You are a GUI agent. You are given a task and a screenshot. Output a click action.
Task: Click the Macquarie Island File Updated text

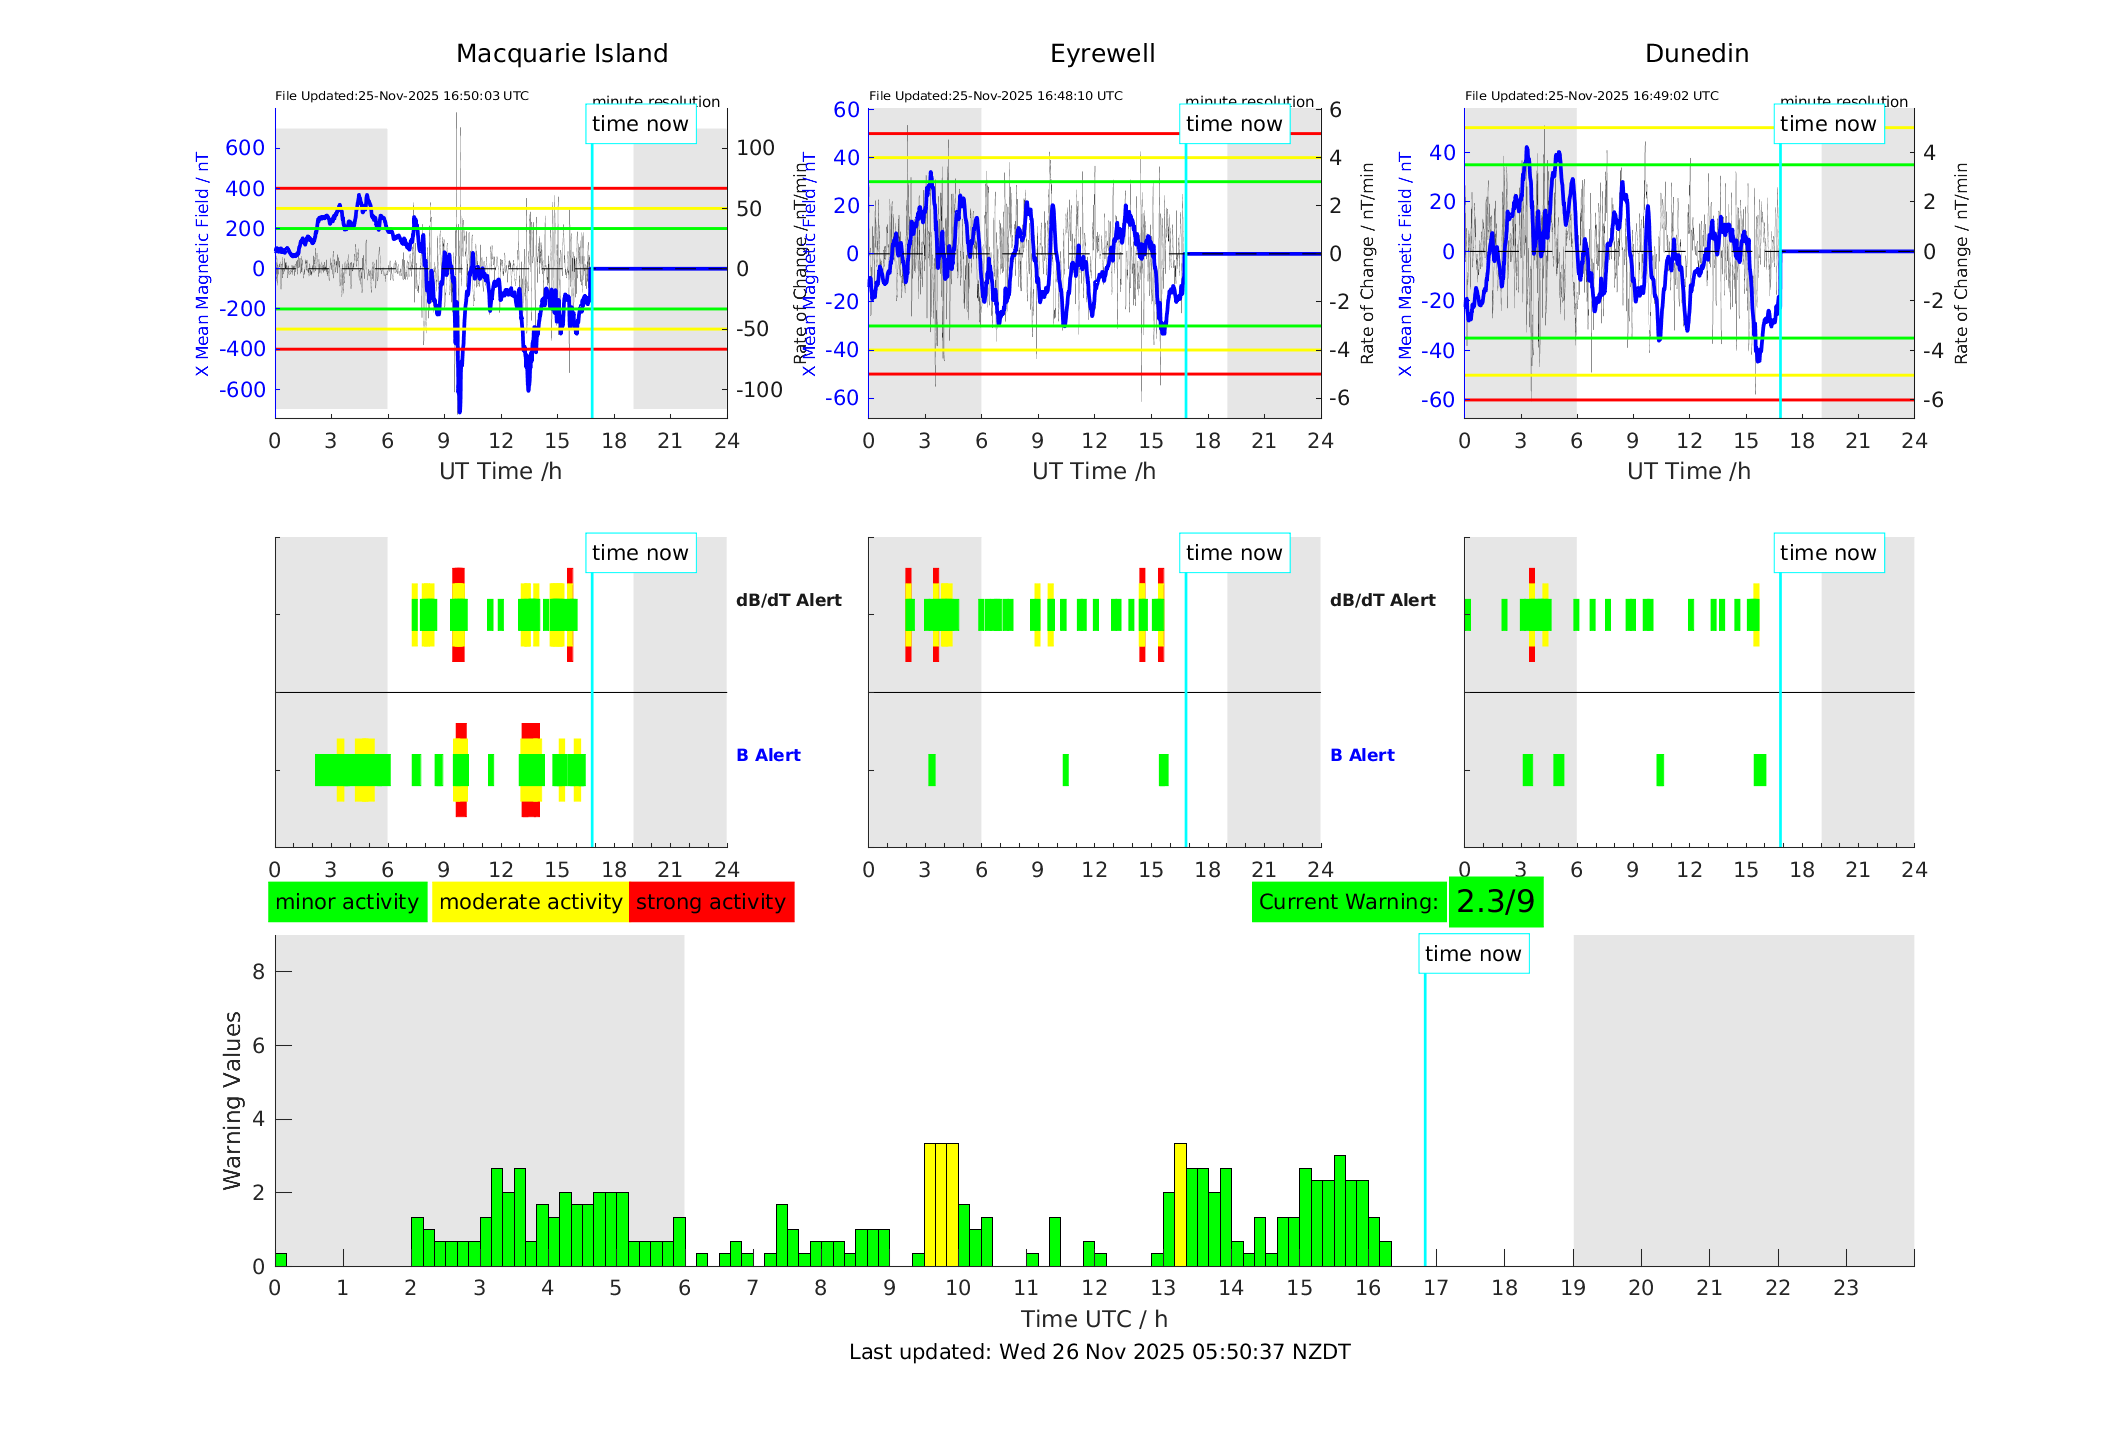(x=401, y=96)
